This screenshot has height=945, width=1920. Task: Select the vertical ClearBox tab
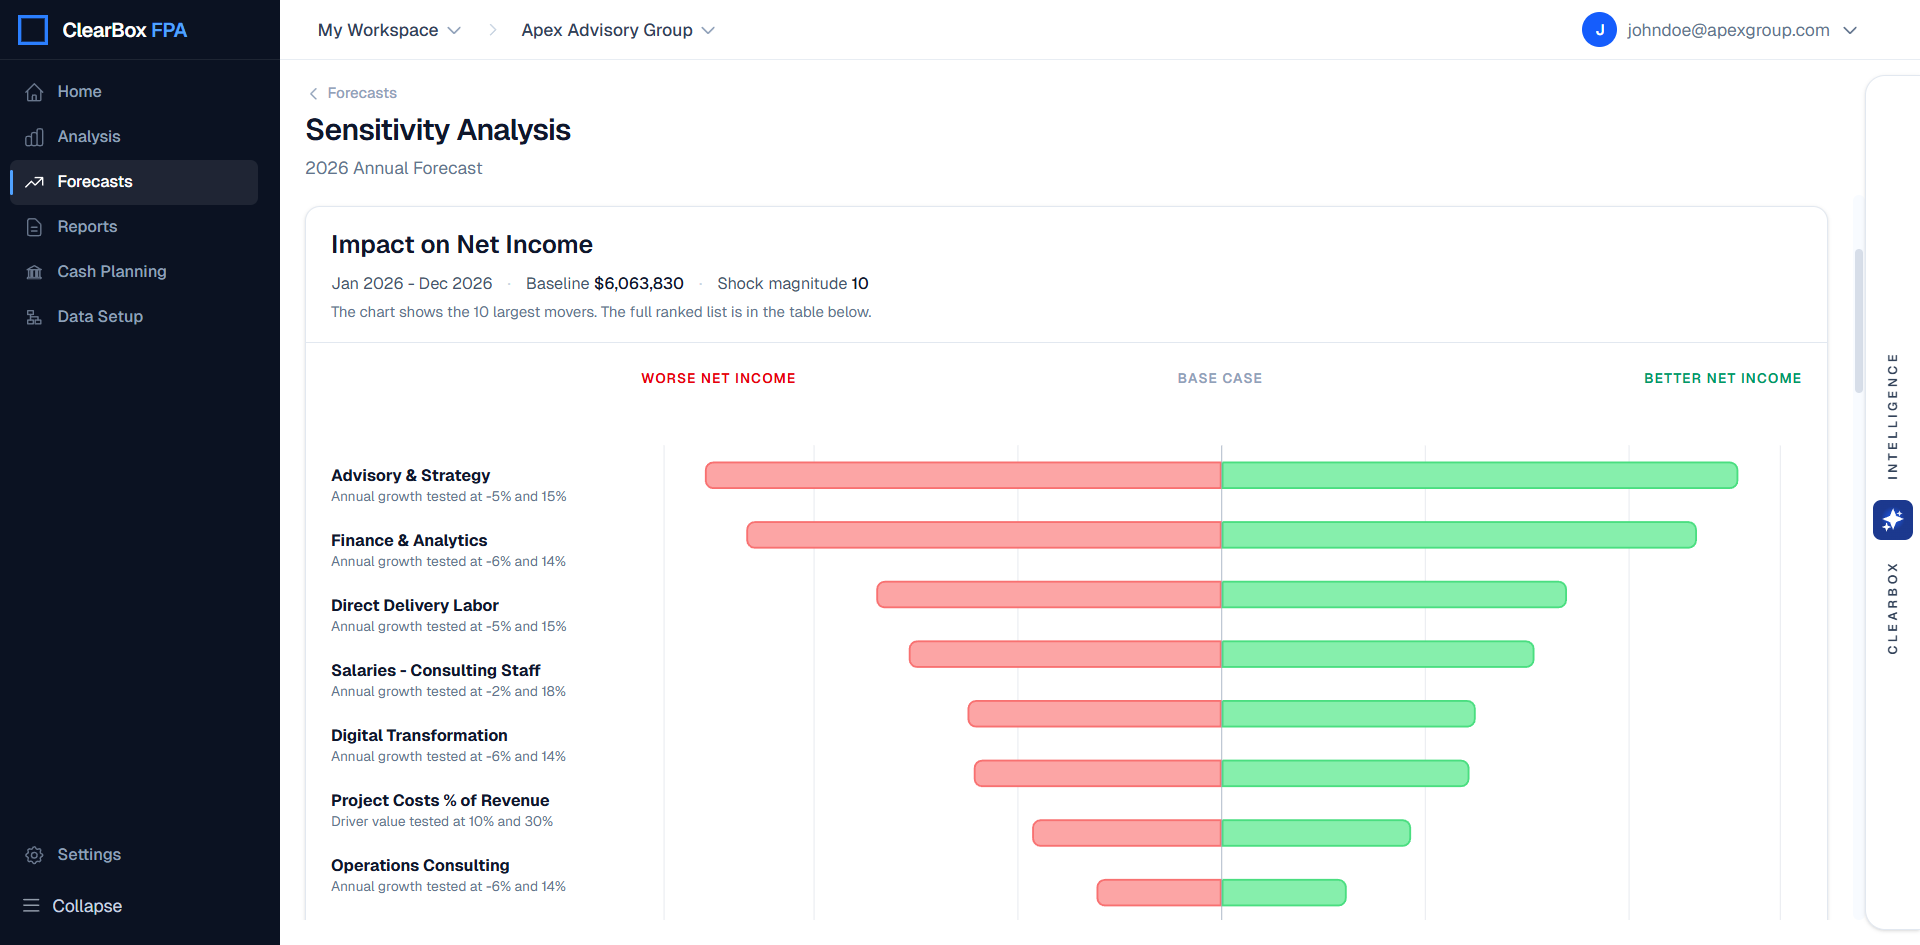pyautogui.click(x=1891, y=606)
